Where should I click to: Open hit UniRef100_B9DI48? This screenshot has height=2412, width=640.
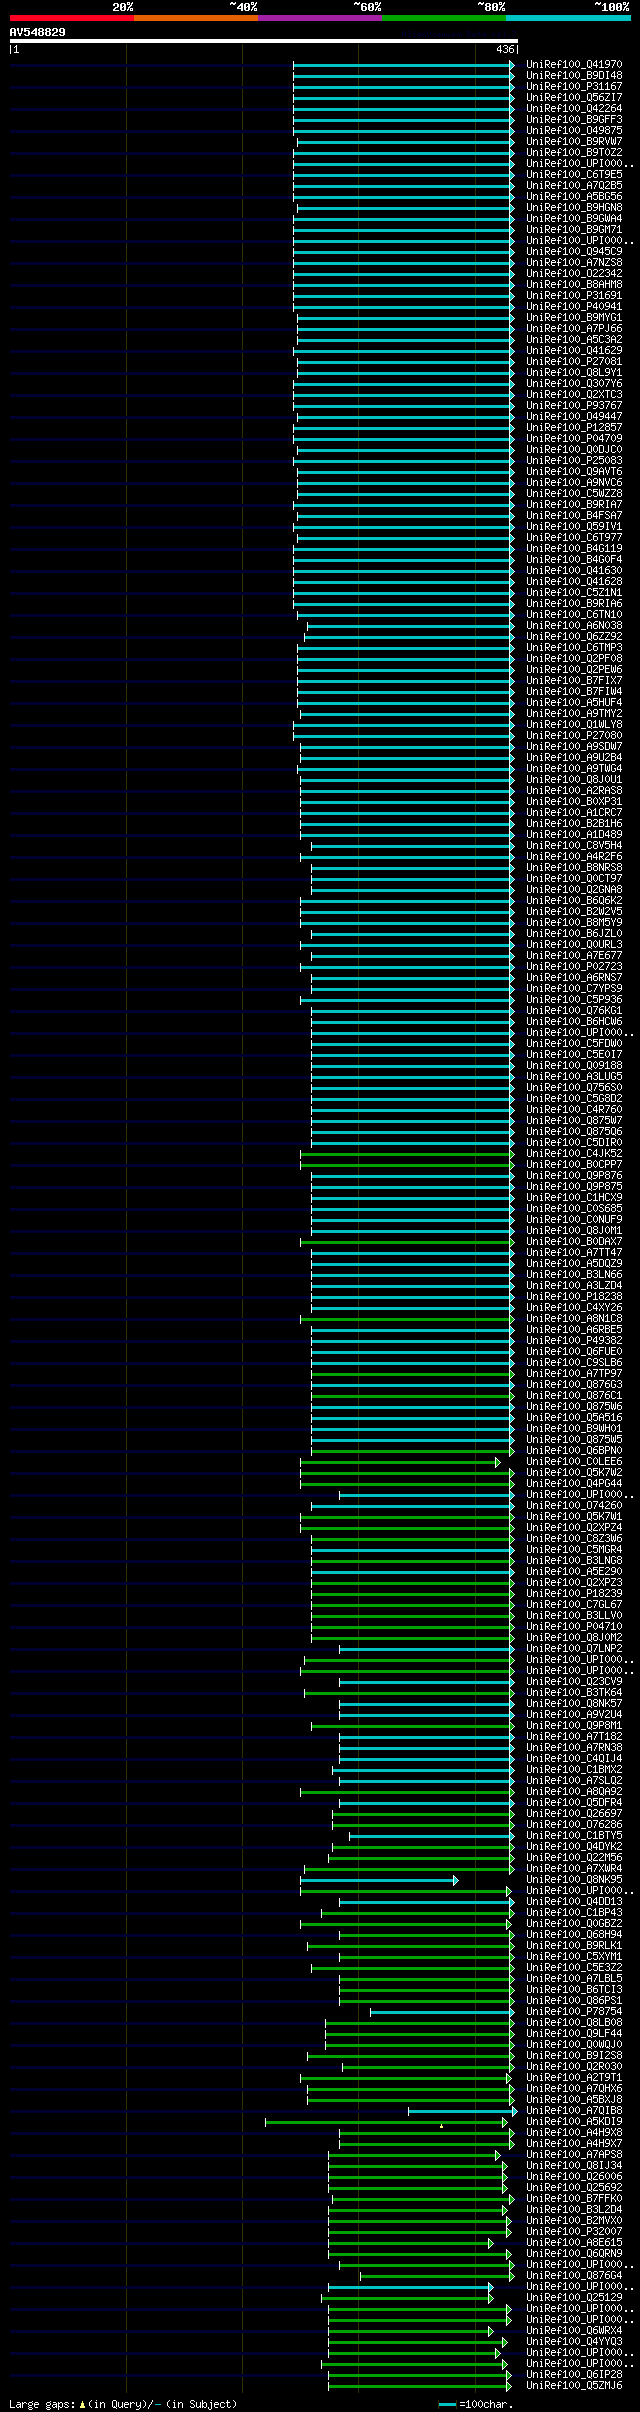click(x=574, y=76)
